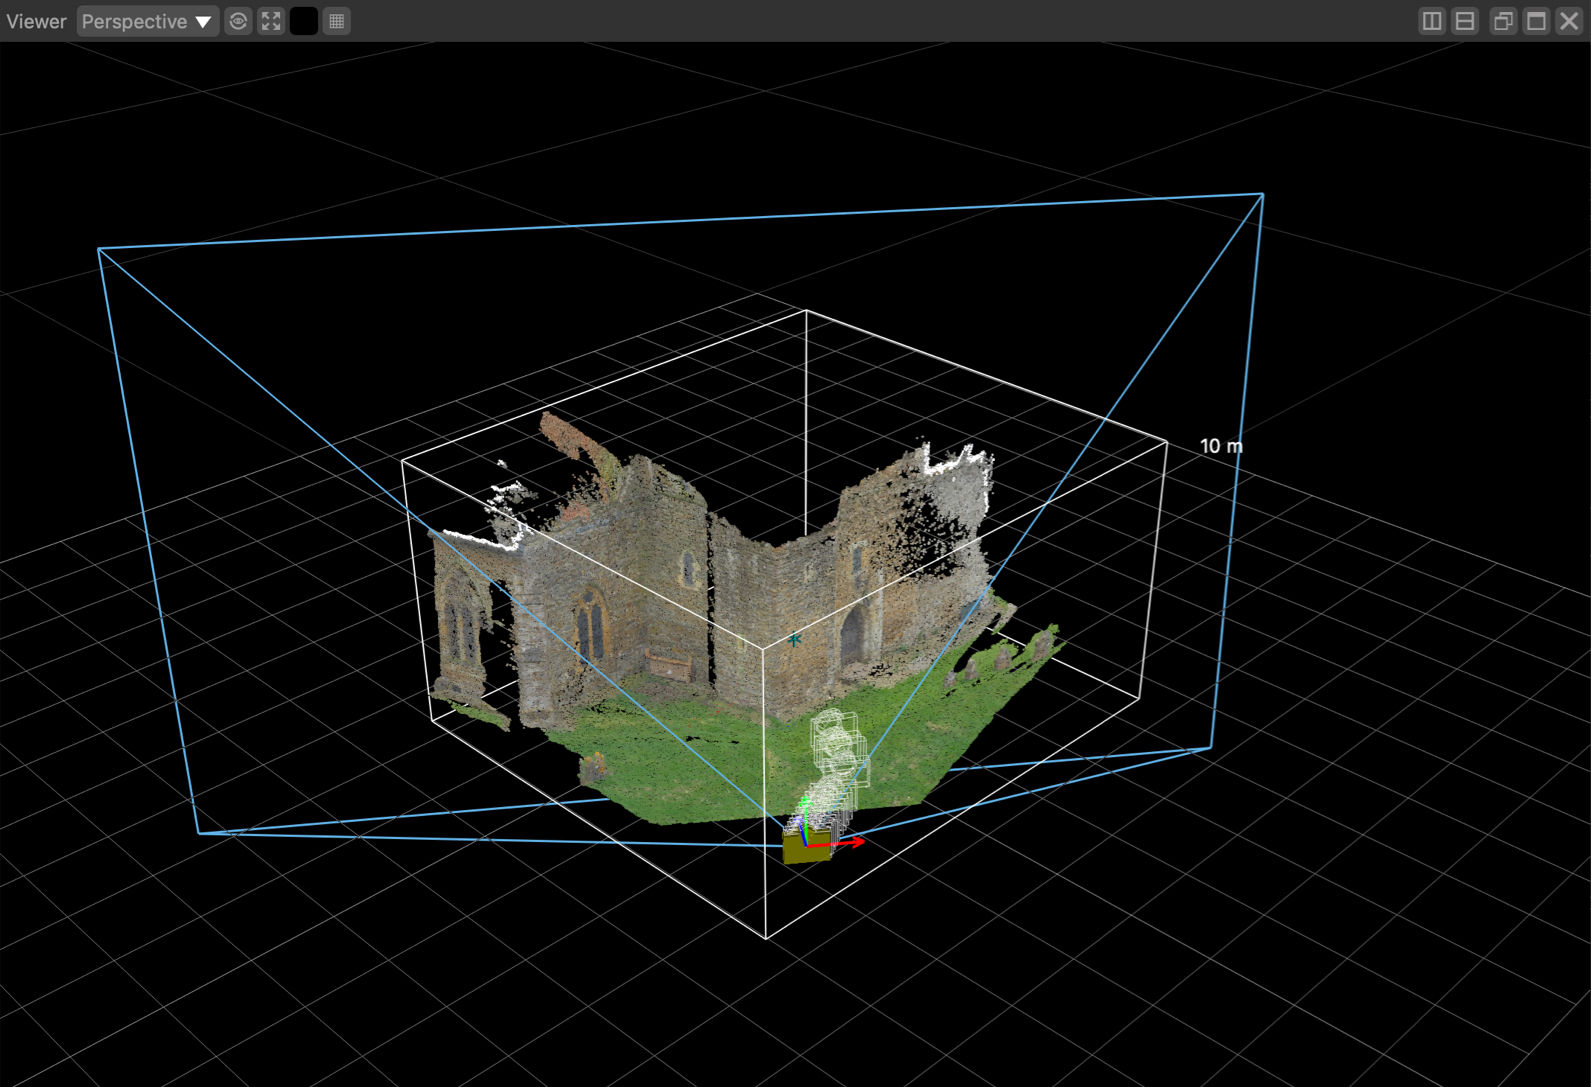Screen dimensions: 1591x1087
Task: Click the orbit-eye camera reset icon
Action: click(x=238, y=21)
